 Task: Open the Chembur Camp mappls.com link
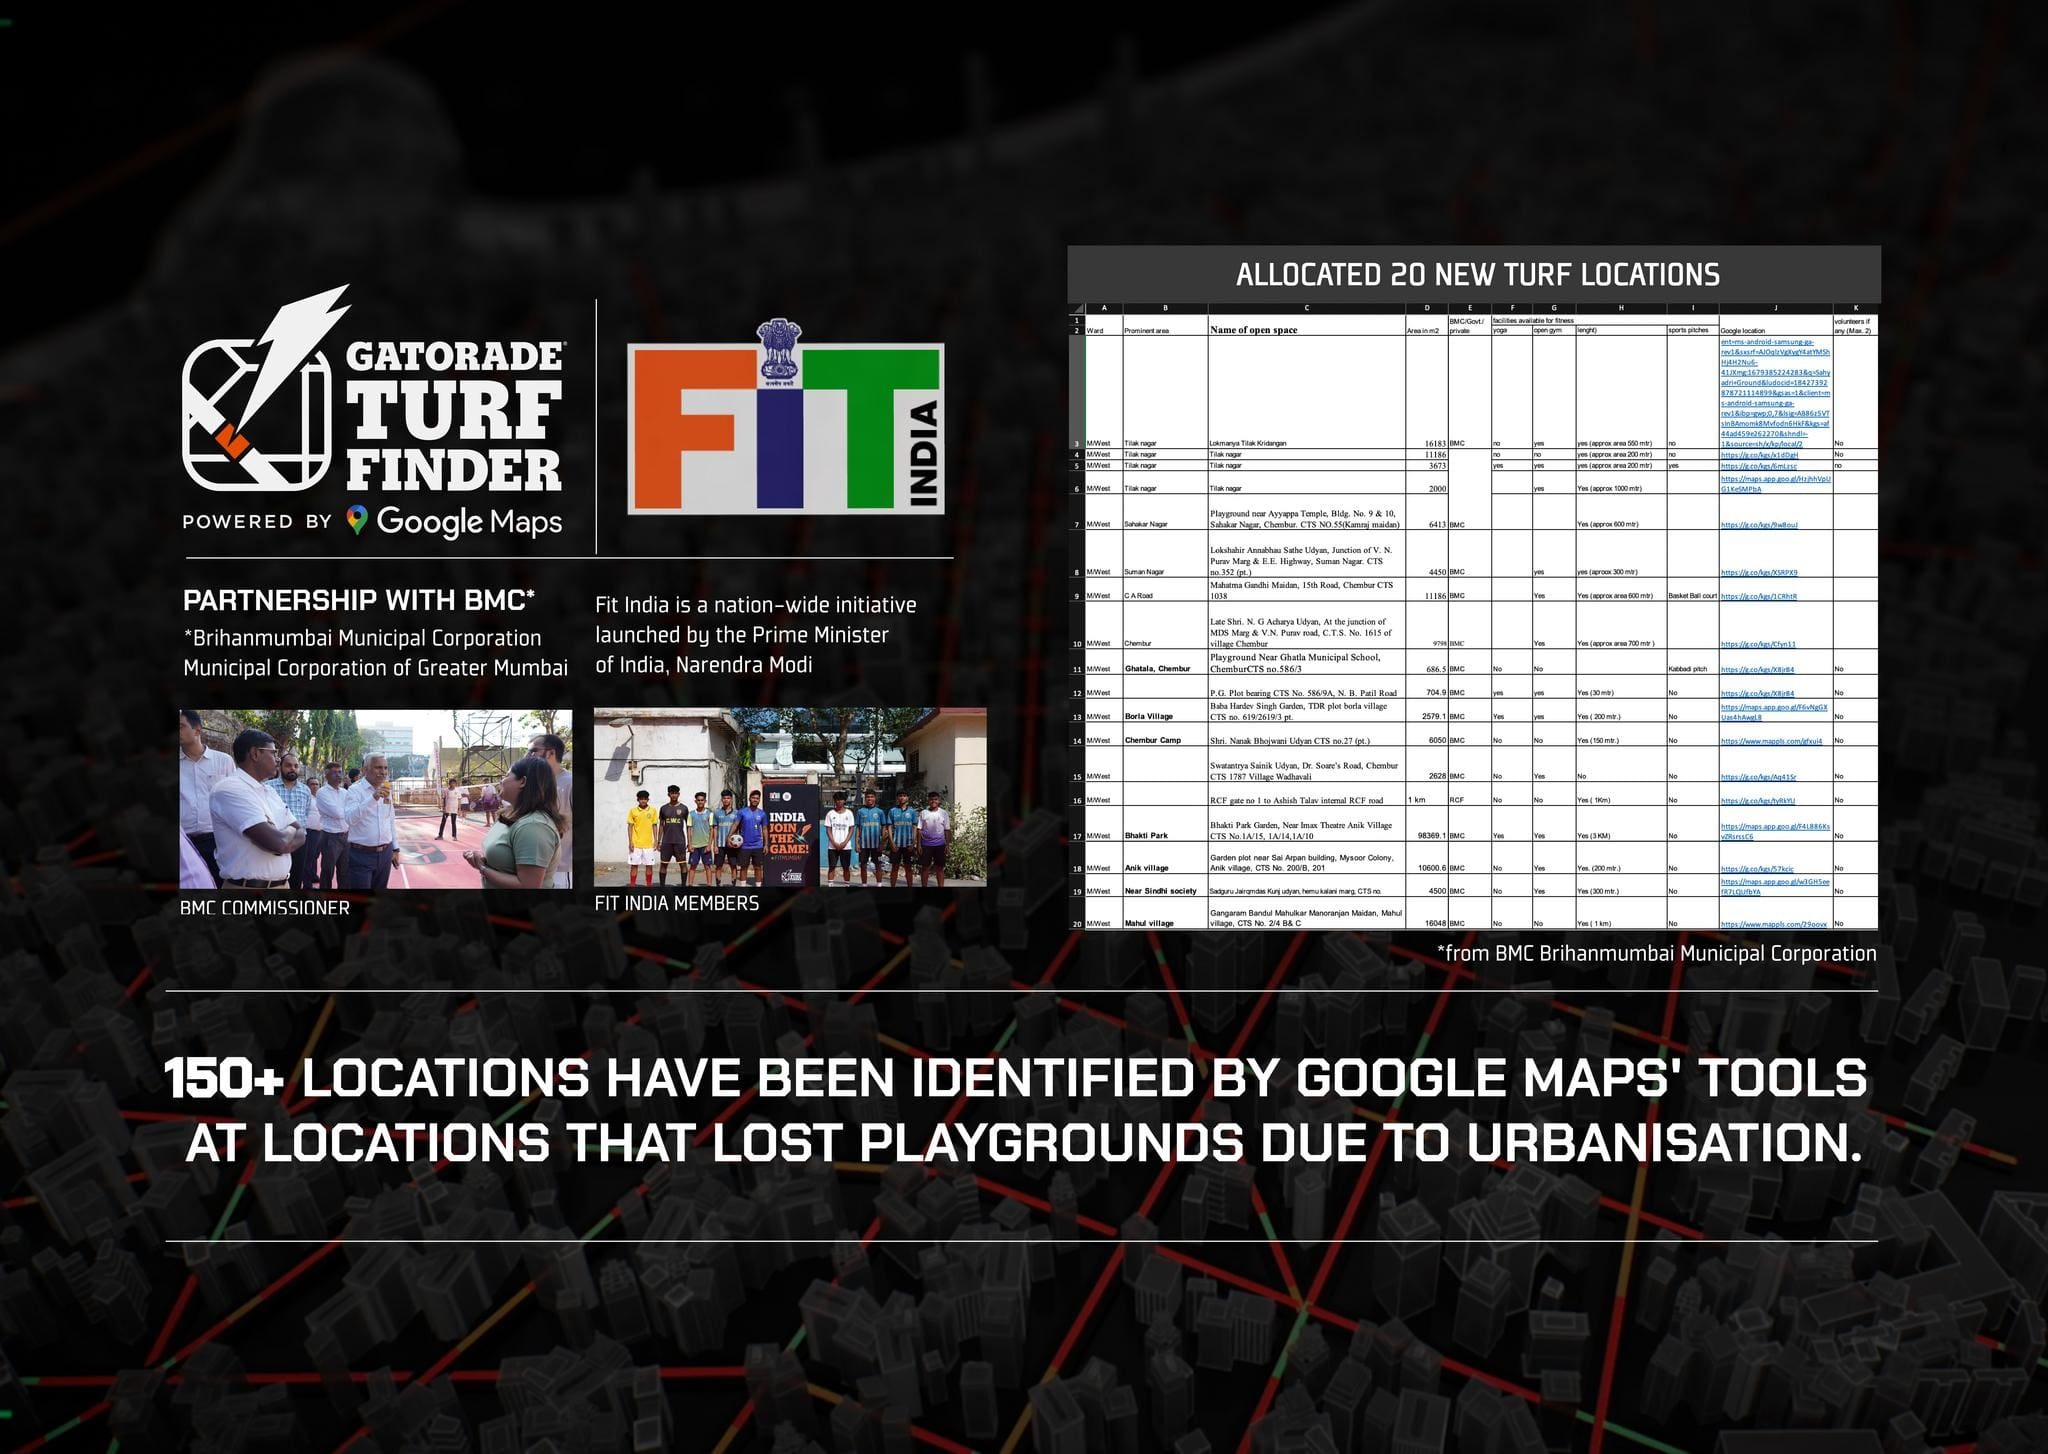coord(1771,741)
